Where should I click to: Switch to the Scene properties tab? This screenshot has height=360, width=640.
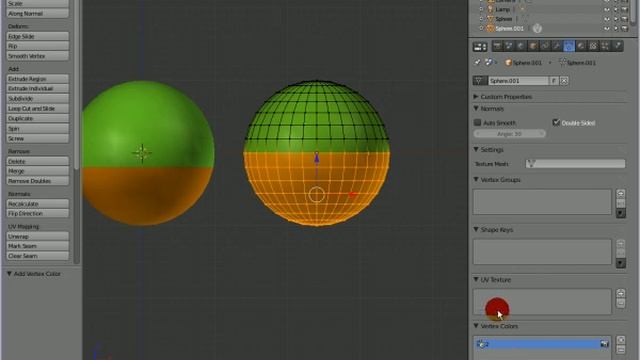(509, 46)
